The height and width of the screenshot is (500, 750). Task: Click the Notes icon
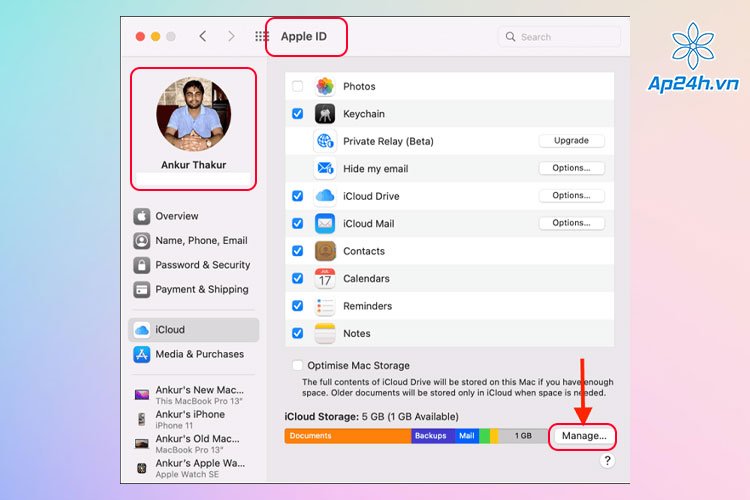pos(325,333)
